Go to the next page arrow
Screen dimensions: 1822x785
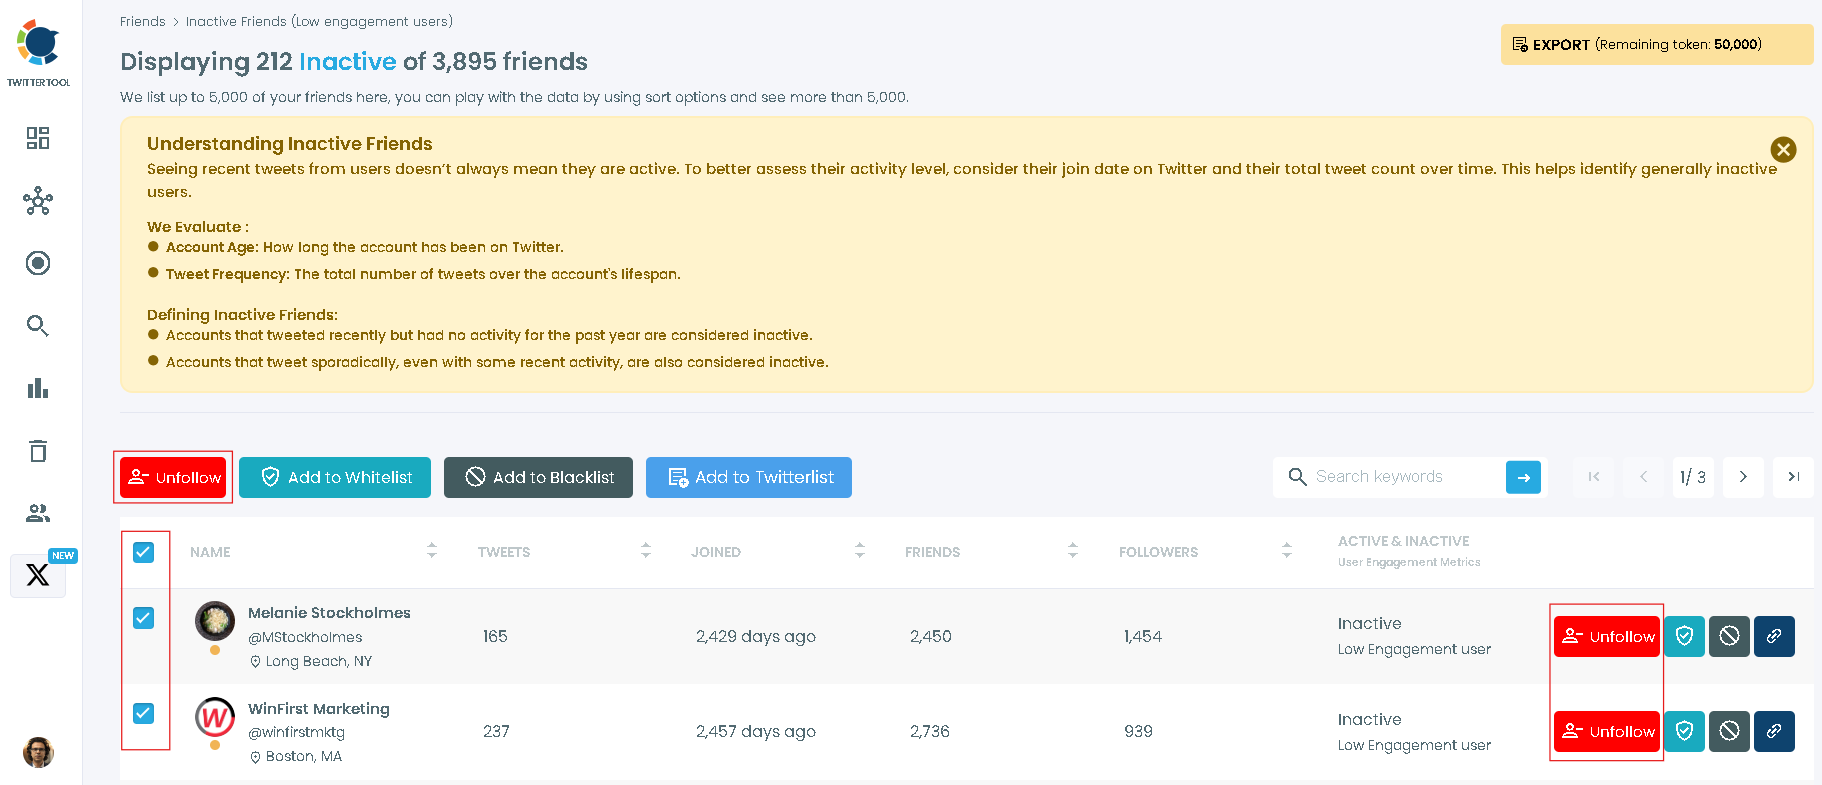point(1743,477)
